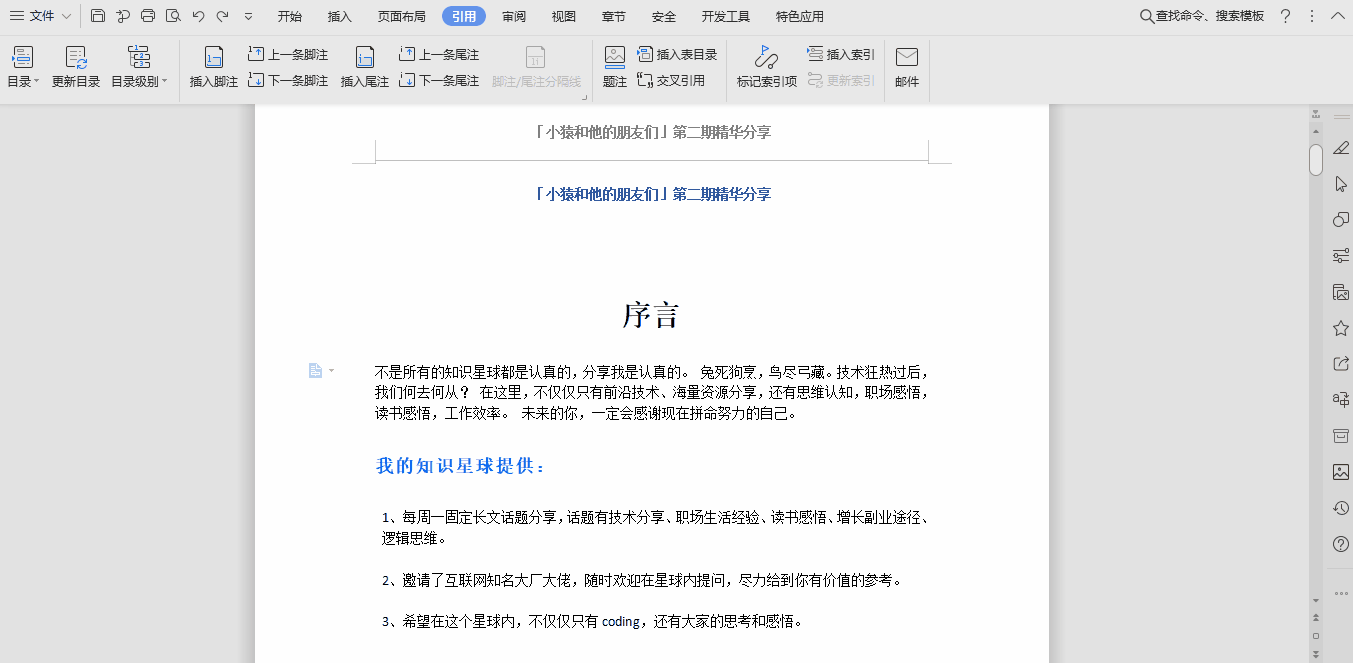
Task: Click 查找命令、搜索模板 search box
Action: tap(1203, 16)
